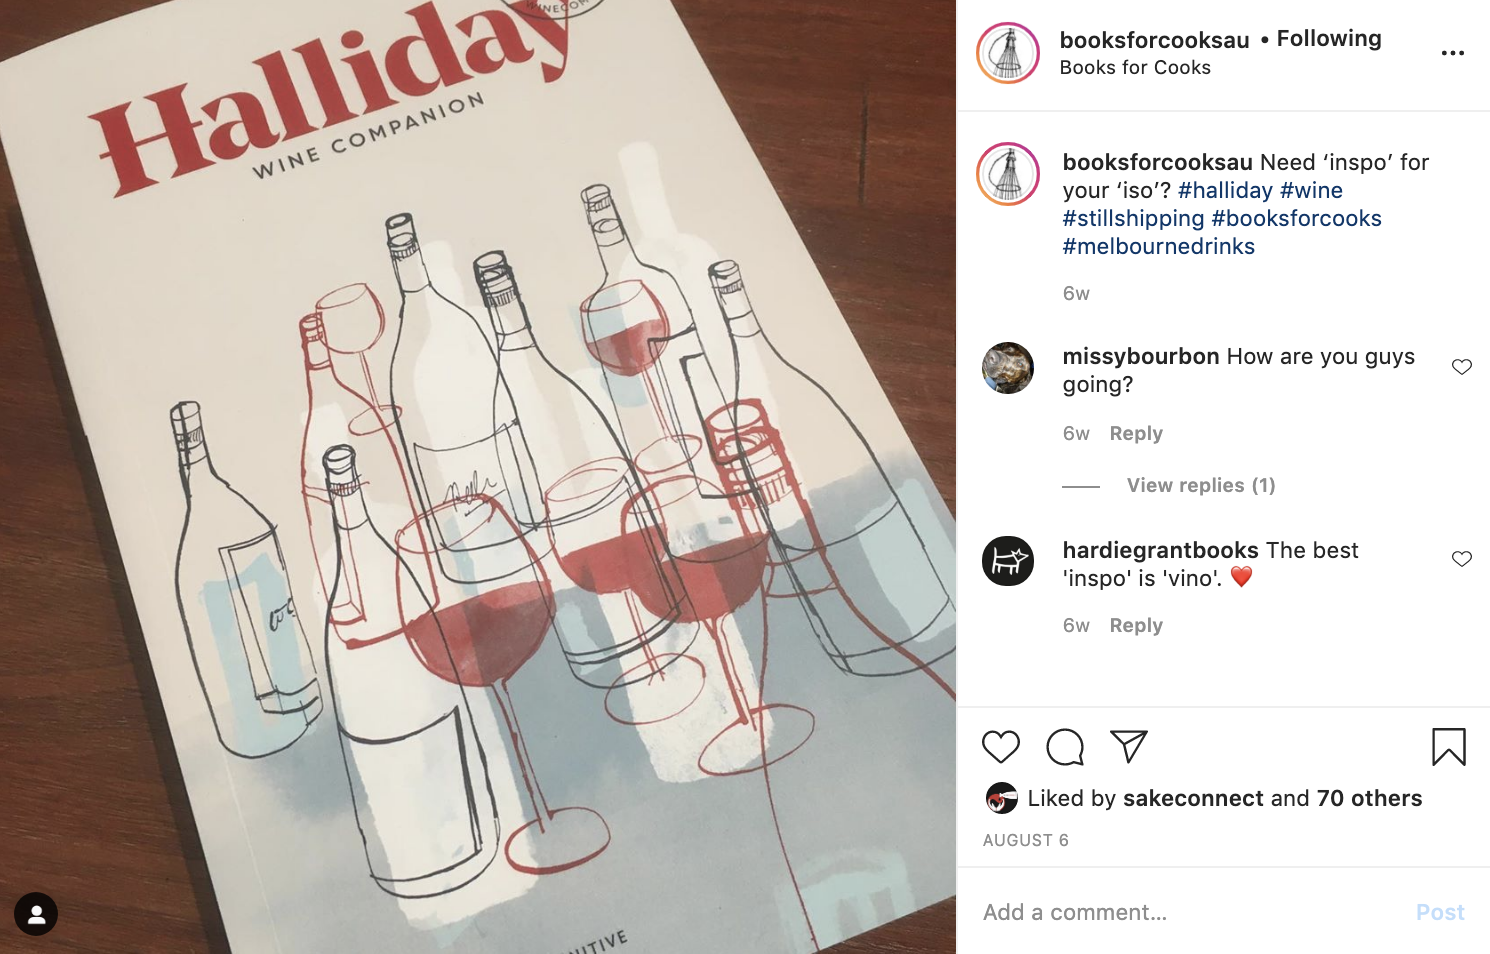View the 70 others likes list
The height and width of the screenshot is (954, 1490).
(1369, 798)
